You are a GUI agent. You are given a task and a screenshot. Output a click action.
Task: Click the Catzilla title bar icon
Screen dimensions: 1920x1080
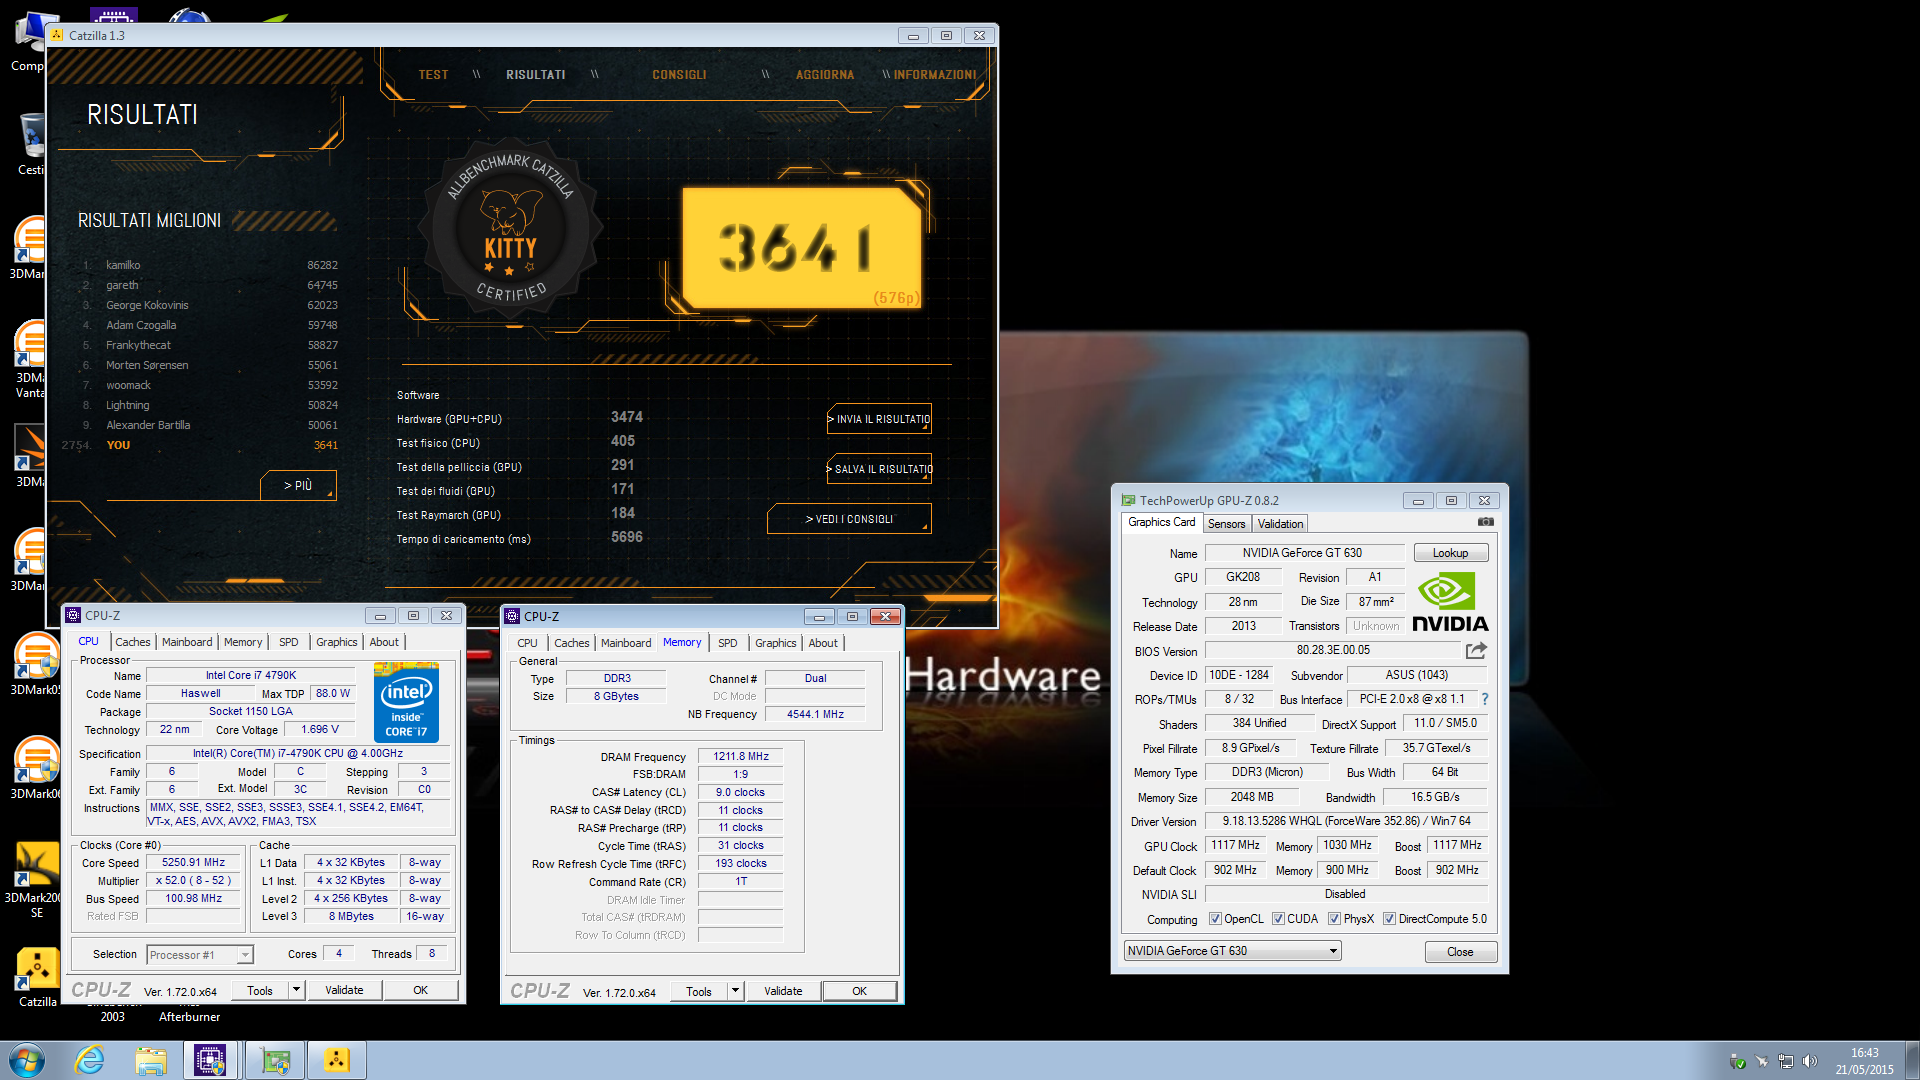click(x=57, y=35)
